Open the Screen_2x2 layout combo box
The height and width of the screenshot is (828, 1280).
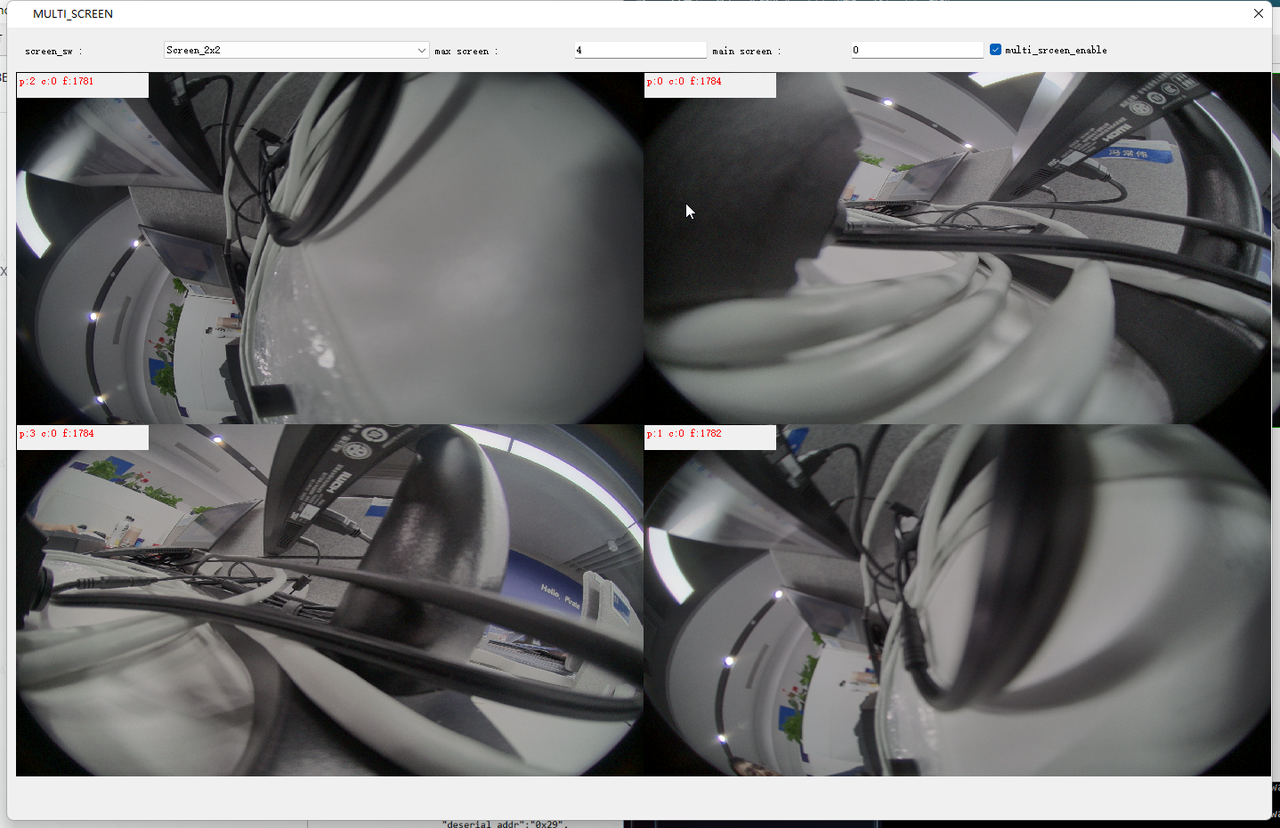290,50
